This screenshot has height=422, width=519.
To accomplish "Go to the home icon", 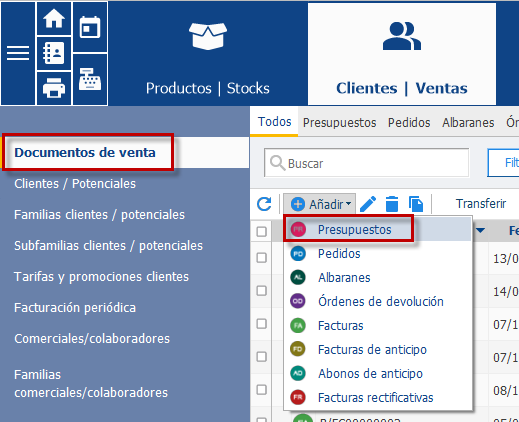I will (x=54, y=18).
